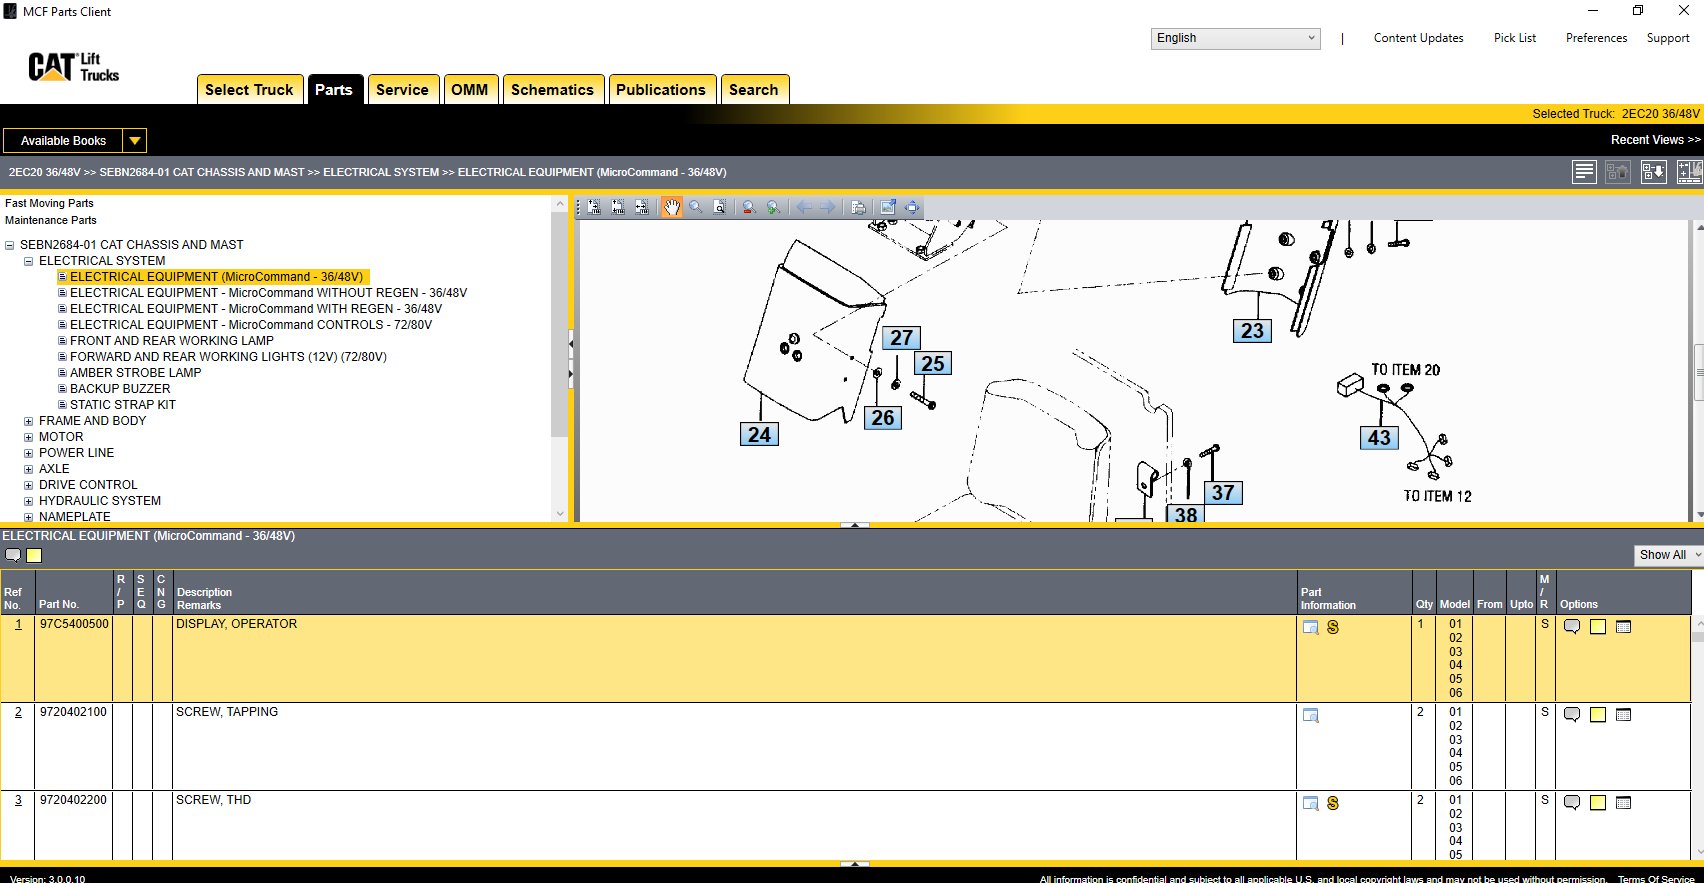Image resolution: width=1704 pixels, height=883 pixels.
Task: Open the Available Books dropdown arrow
Action: click(135, 141)
